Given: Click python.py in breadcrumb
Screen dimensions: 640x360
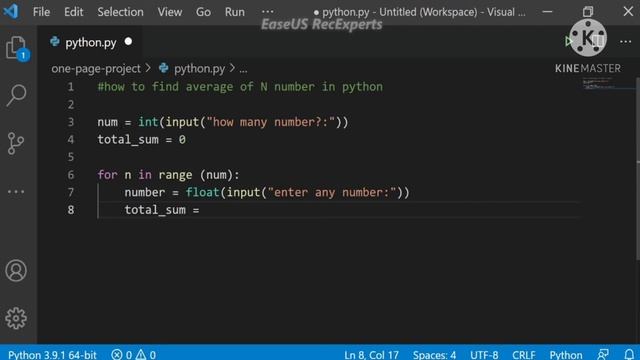Looking at the screenshot, I should pos(199,69).
